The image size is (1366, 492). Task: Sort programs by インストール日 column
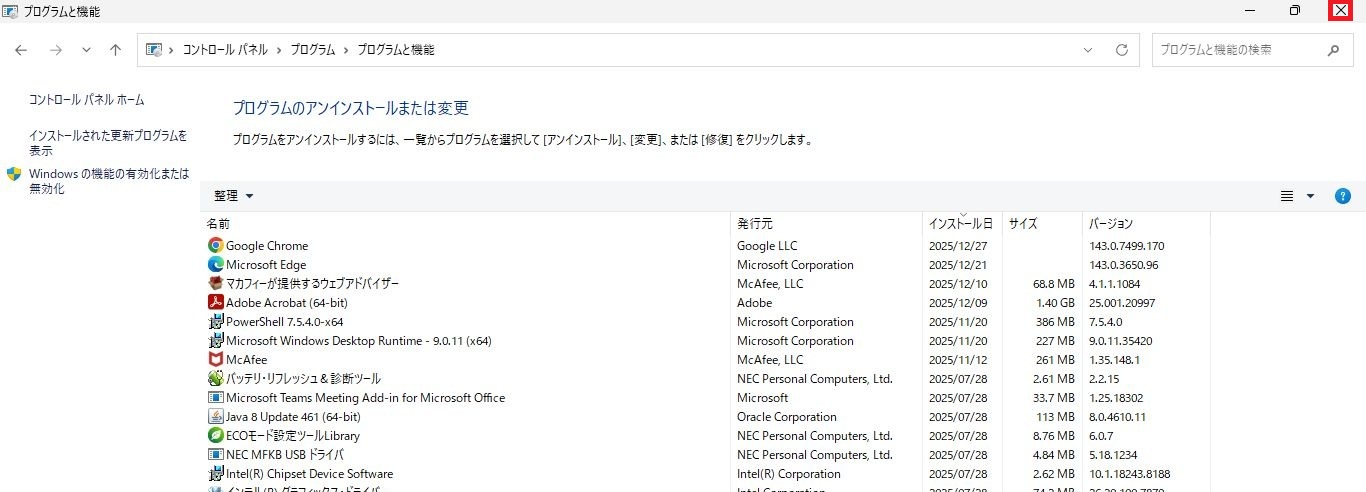tap(960, 224)
